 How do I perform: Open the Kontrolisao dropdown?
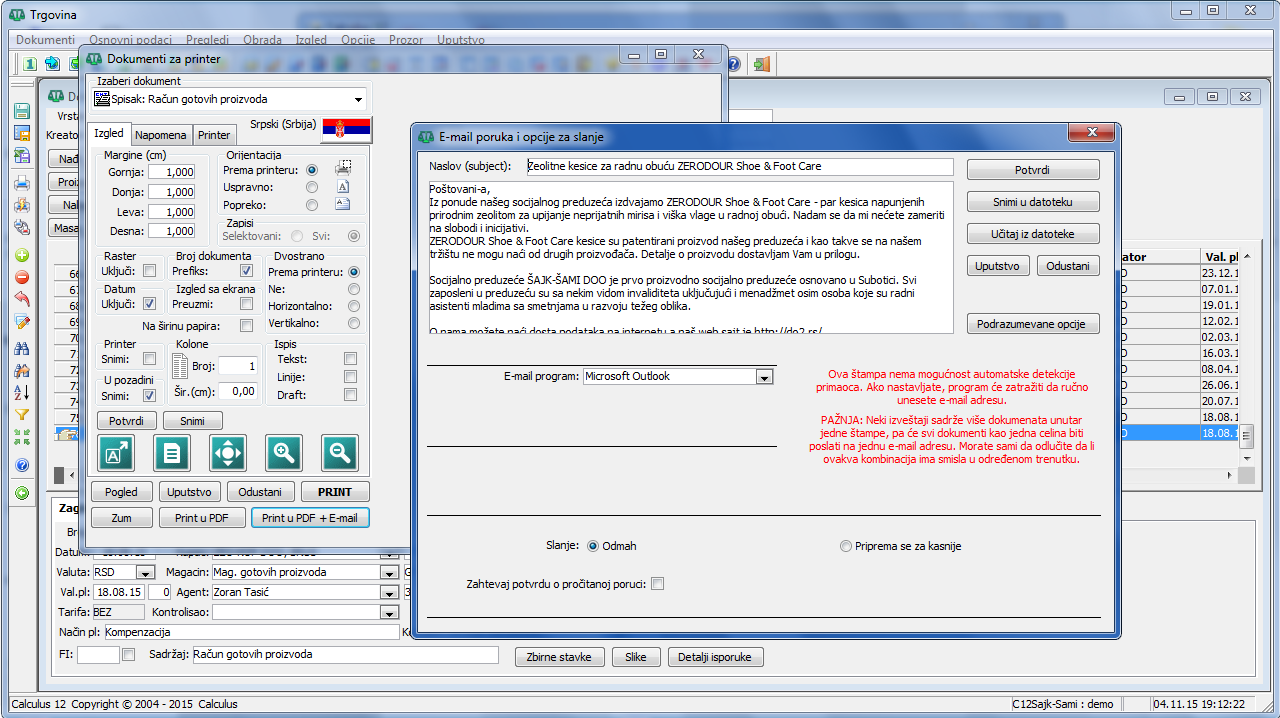[x=389, y=612]
